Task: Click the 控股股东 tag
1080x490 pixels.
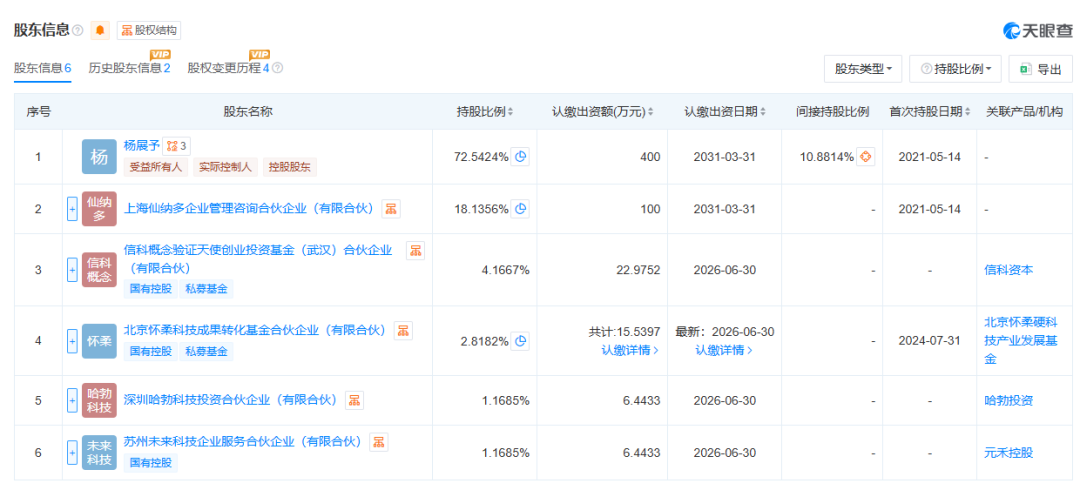Action: click(x=289, y=166)
